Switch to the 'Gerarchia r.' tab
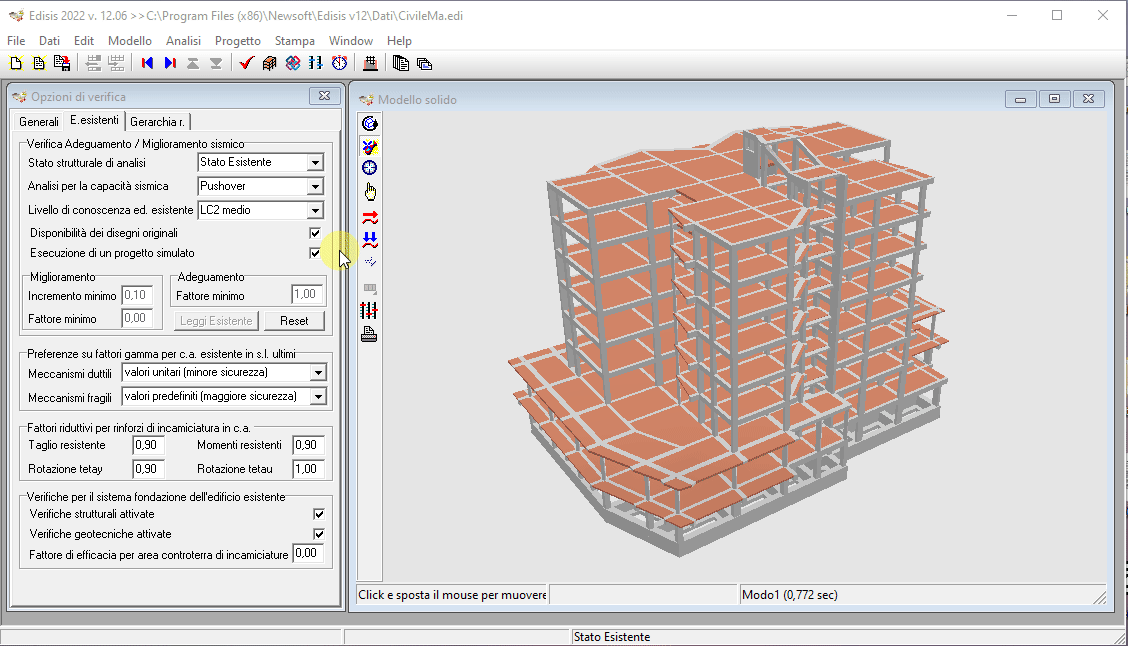Screen dimensions: 1128x646 click(x=157, y=122)
